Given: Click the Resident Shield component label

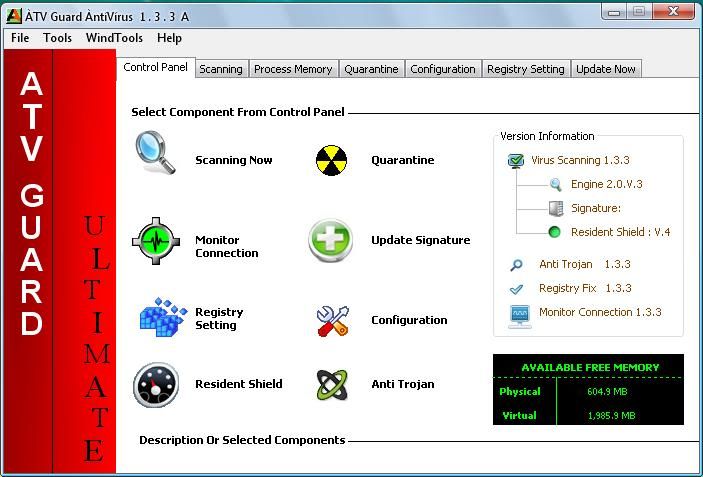Looking at the screenshot, I should pos(239,384).
